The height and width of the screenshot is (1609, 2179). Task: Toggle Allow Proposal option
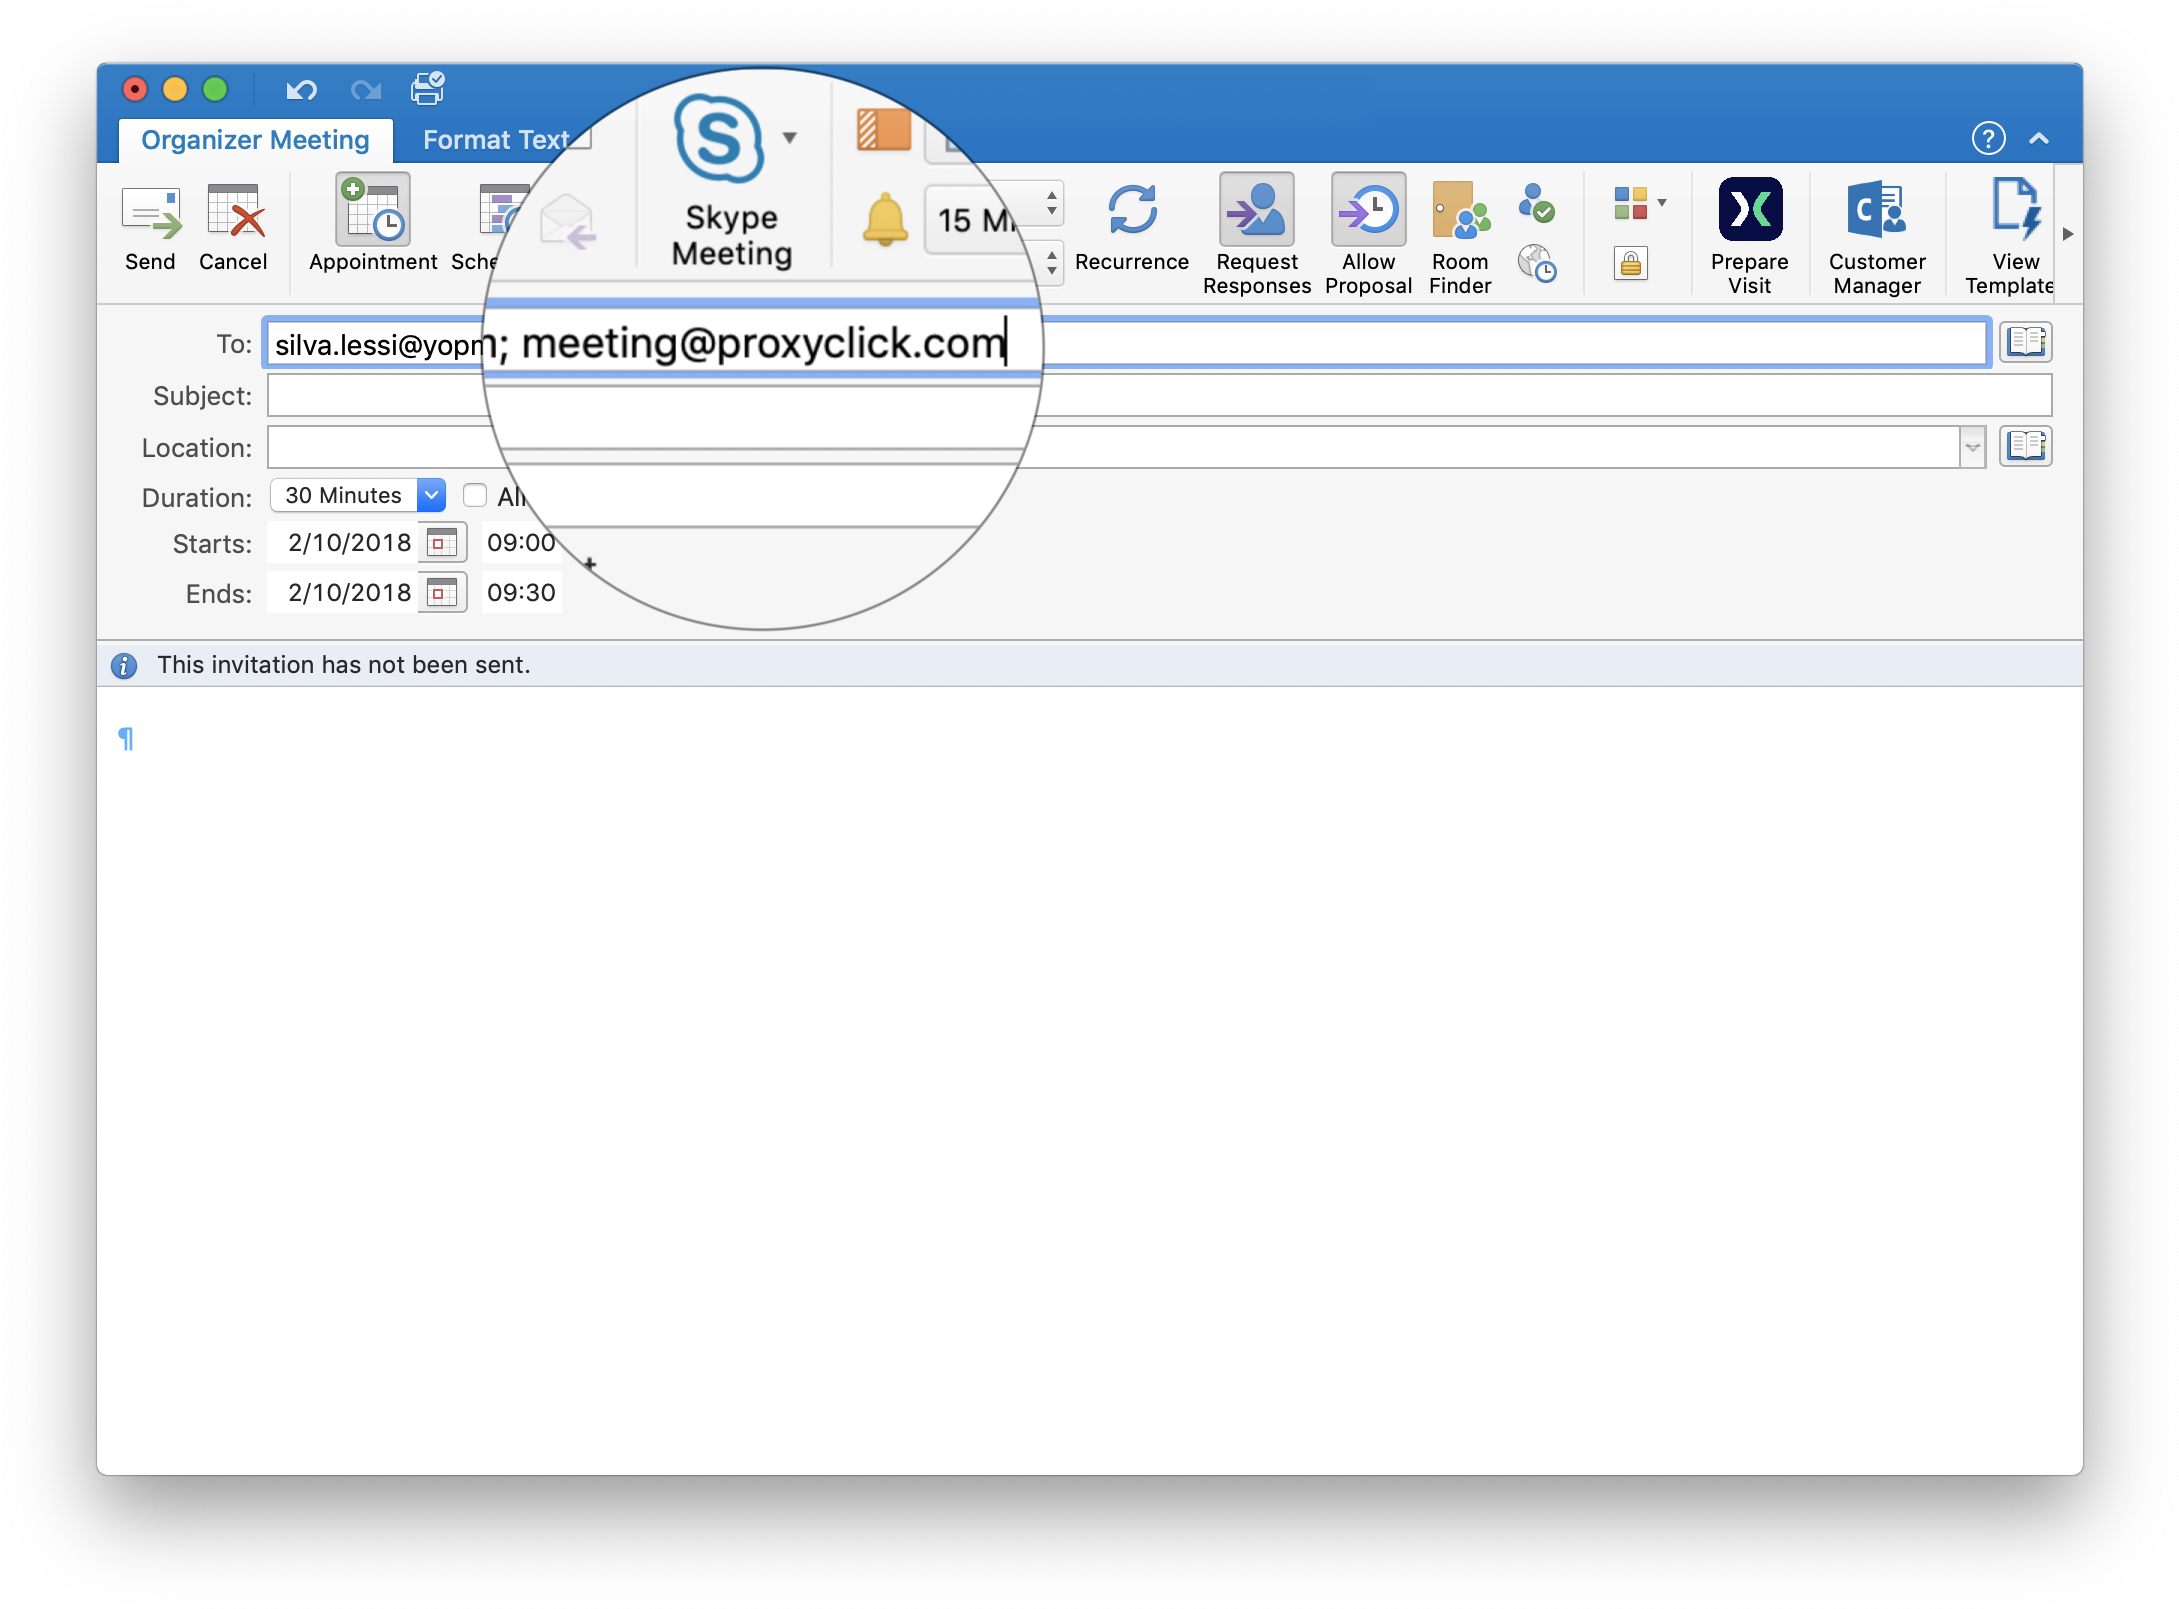click(x=1368, y=235)
